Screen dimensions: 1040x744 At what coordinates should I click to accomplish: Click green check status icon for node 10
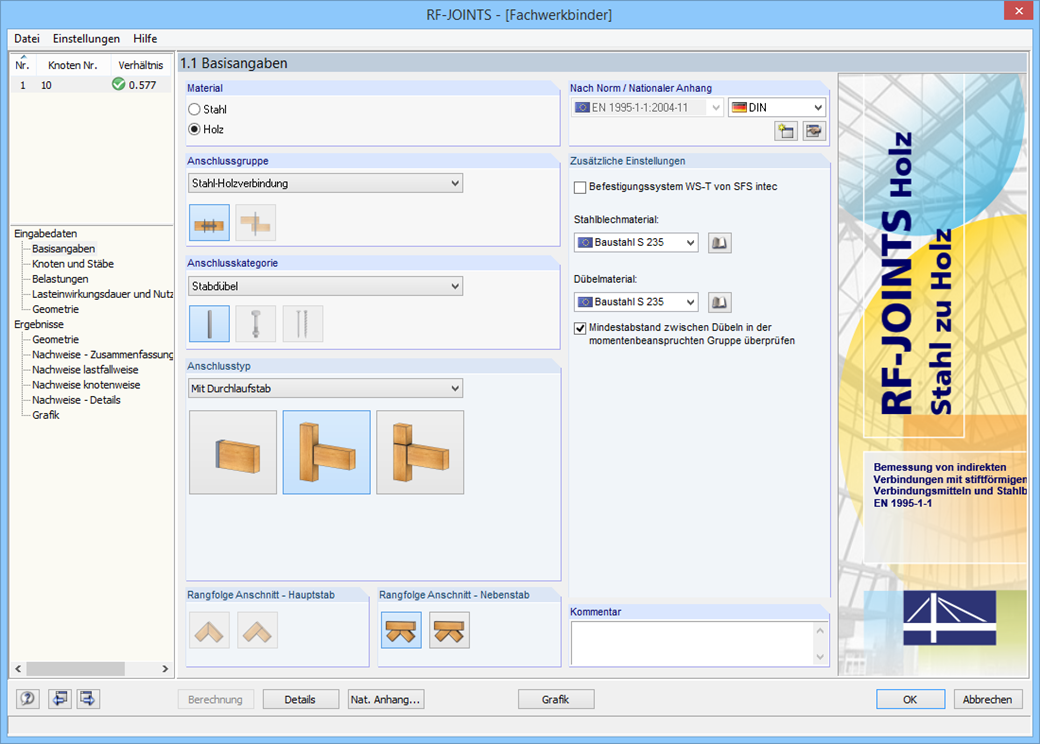(119, 84)
